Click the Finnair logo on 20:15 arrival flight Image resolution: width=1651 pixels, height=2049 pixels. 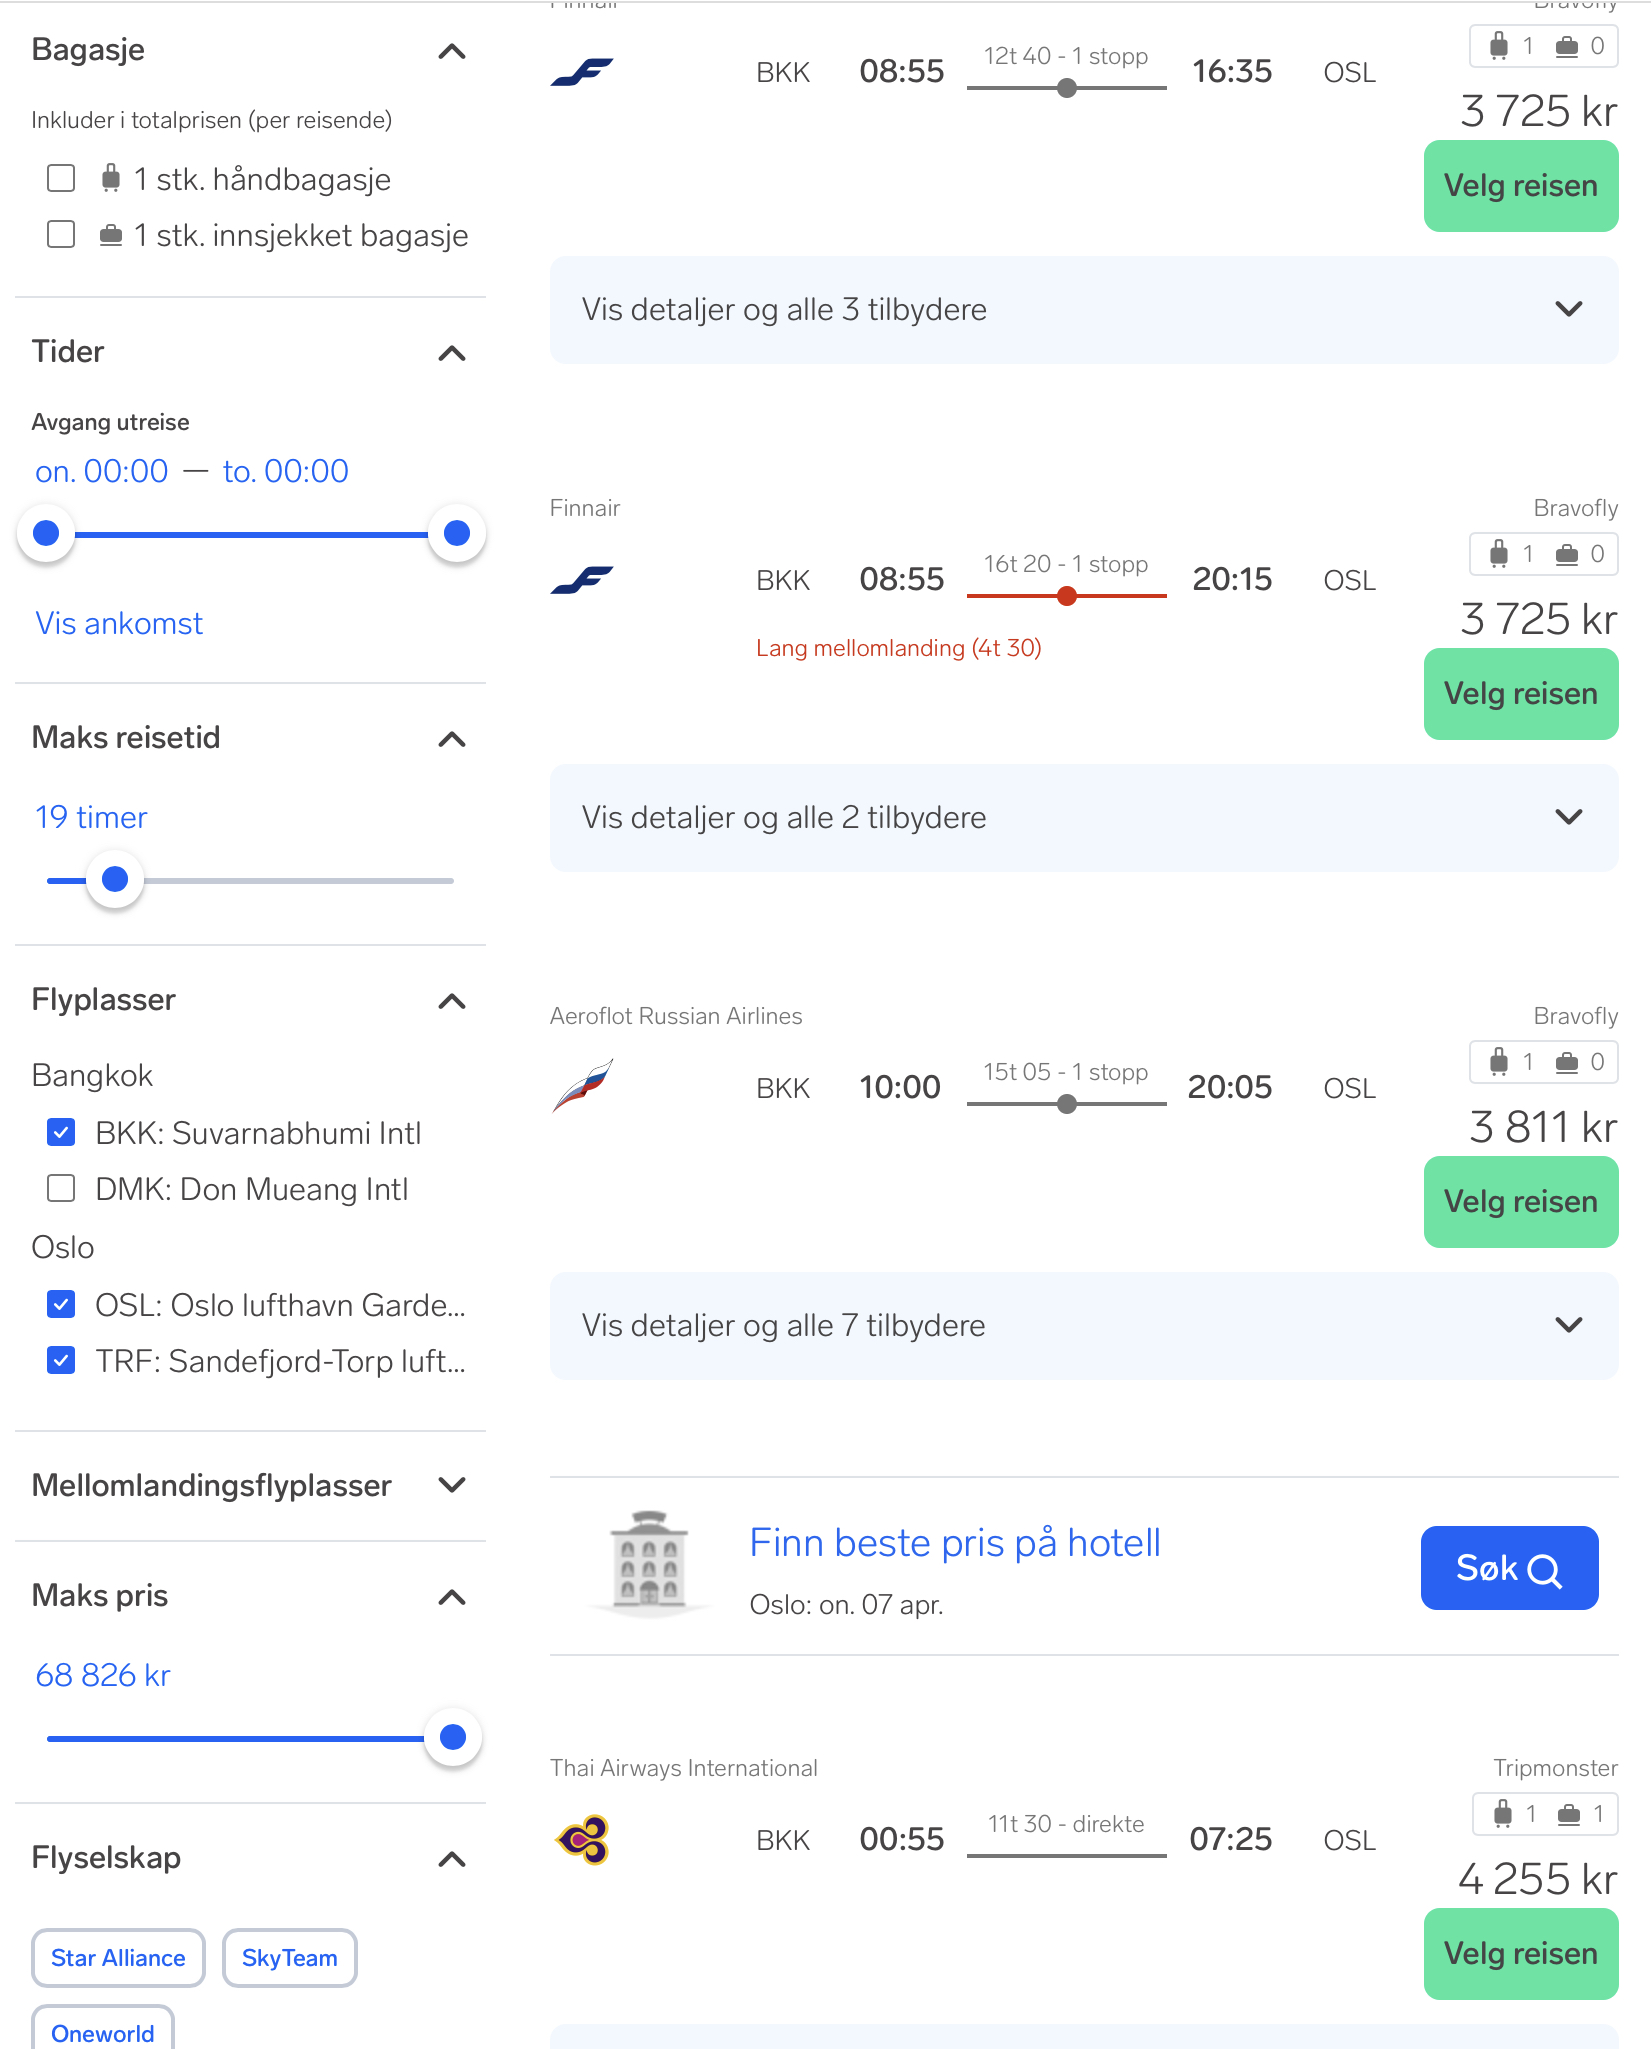(583, 579)
